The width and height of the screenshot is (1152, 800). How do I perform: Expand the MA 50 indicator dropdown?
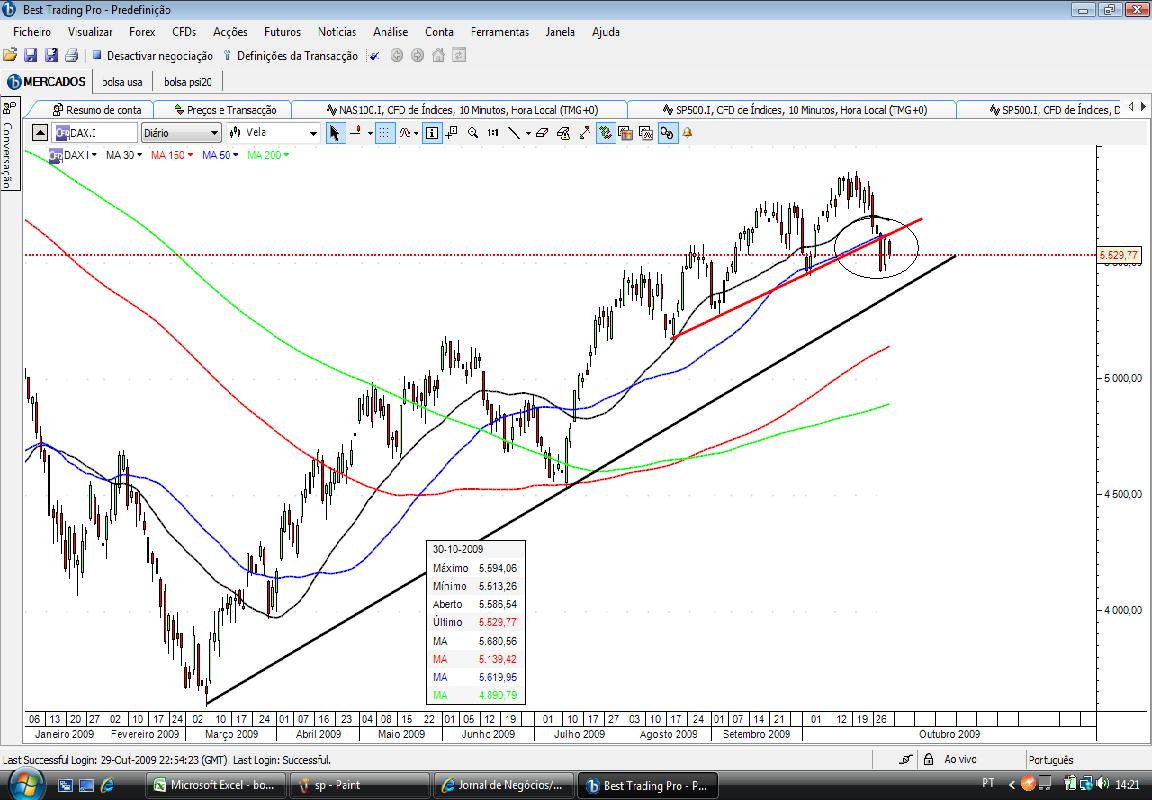(235, 155)
